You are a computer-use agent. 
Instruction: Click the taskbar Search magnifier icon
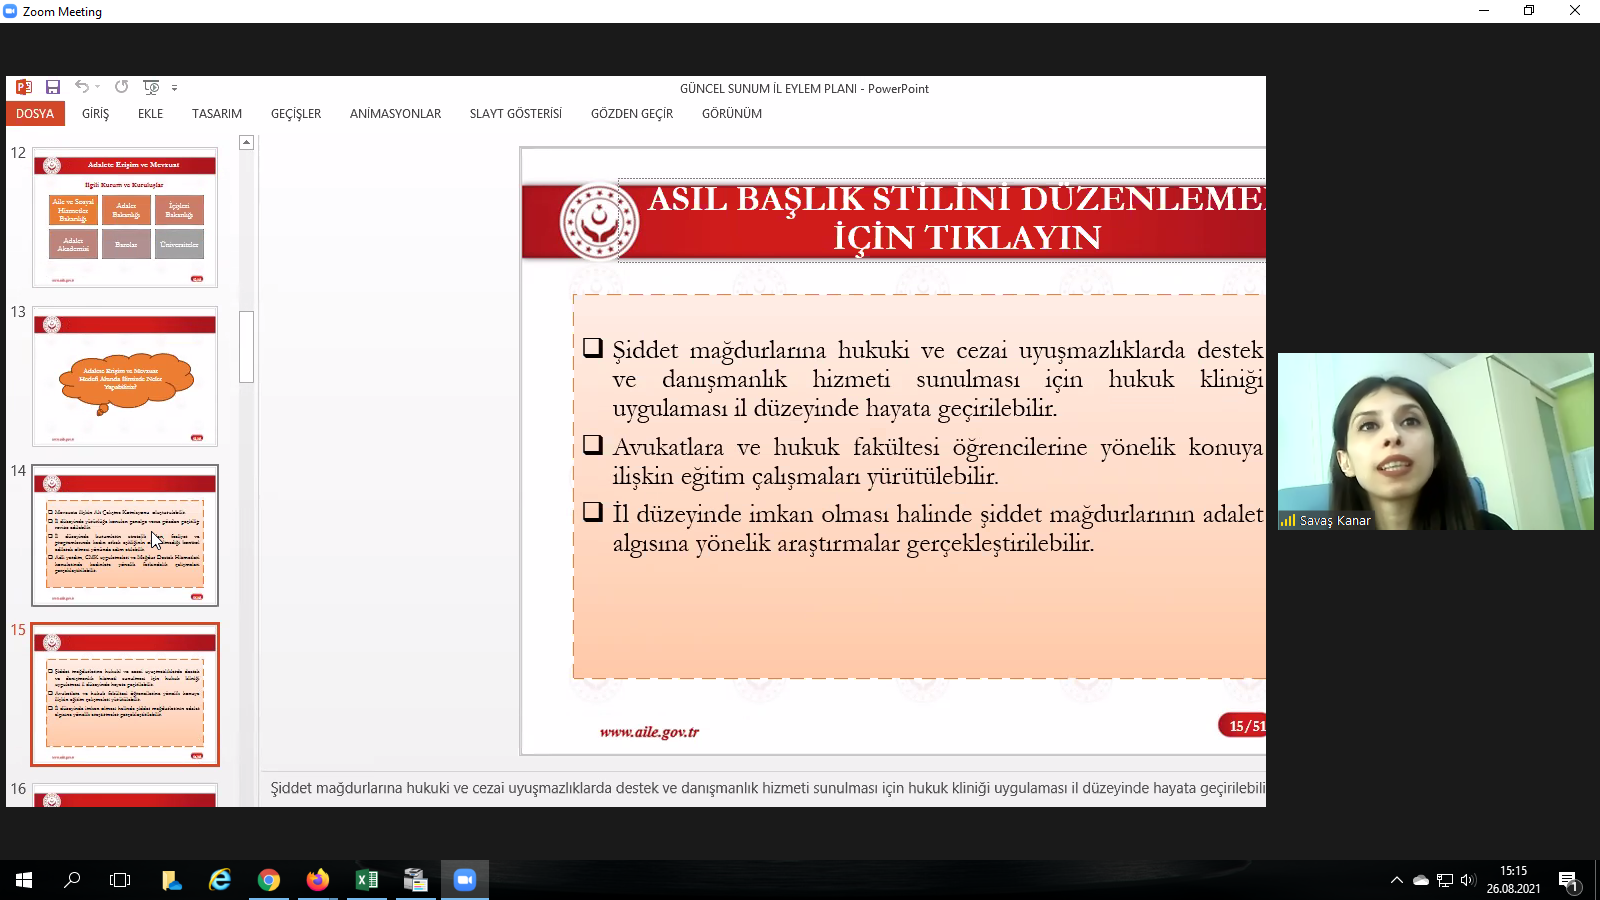[x=72, y=880]
